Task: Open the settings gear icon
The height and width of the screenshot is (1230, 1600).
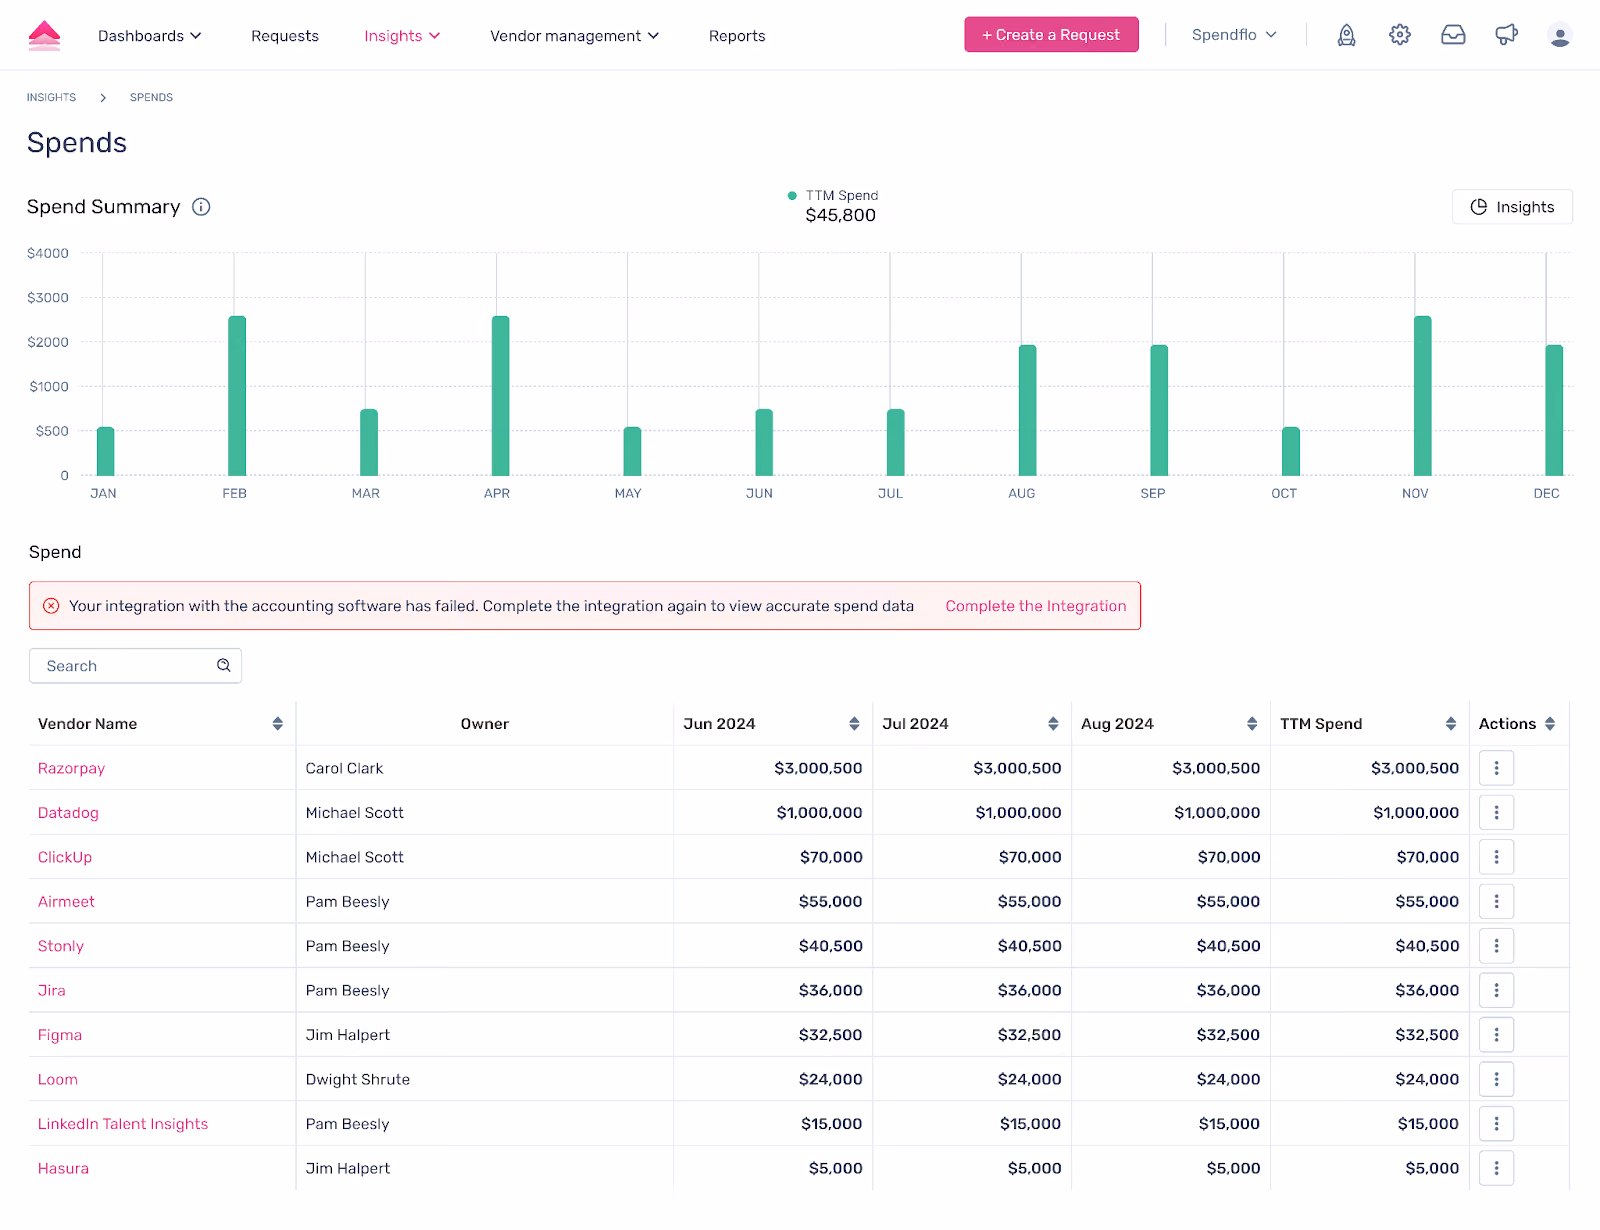Action: (1400, 35)
